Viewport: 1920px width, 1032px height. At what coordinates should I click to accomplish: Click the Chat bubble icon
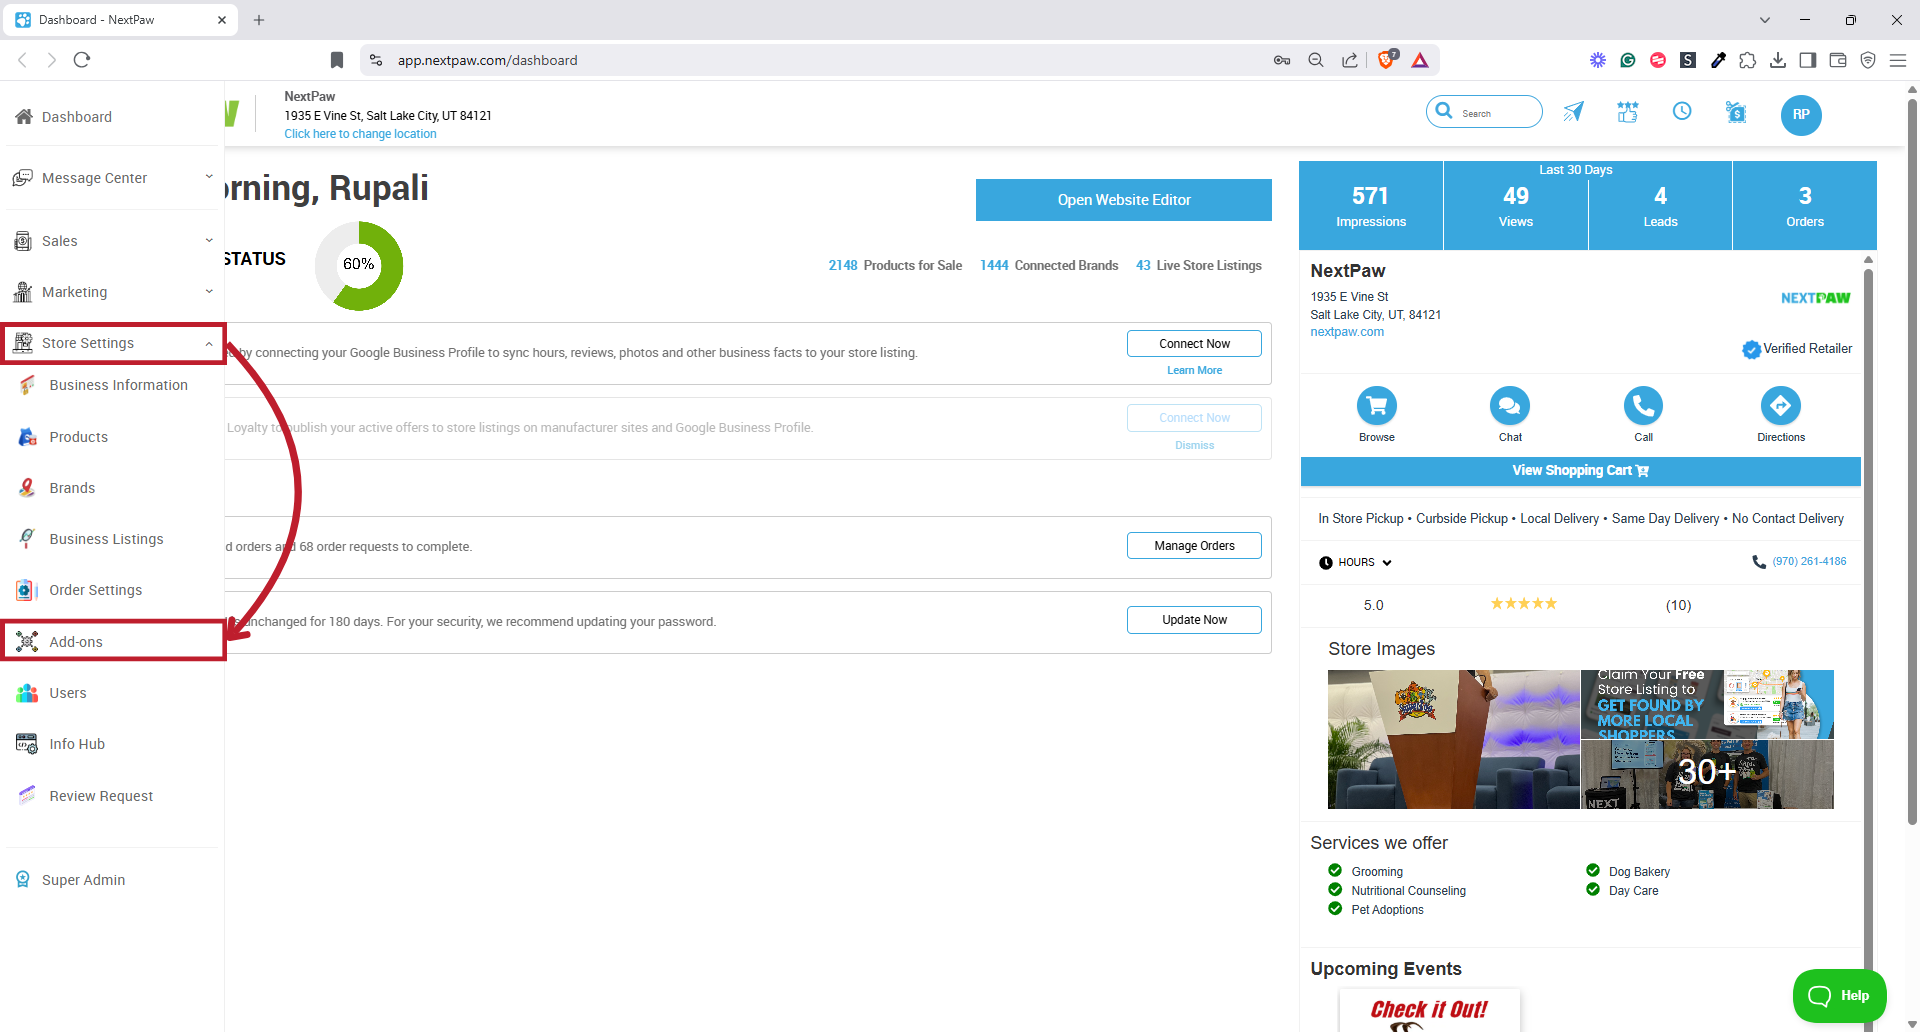1510,405
